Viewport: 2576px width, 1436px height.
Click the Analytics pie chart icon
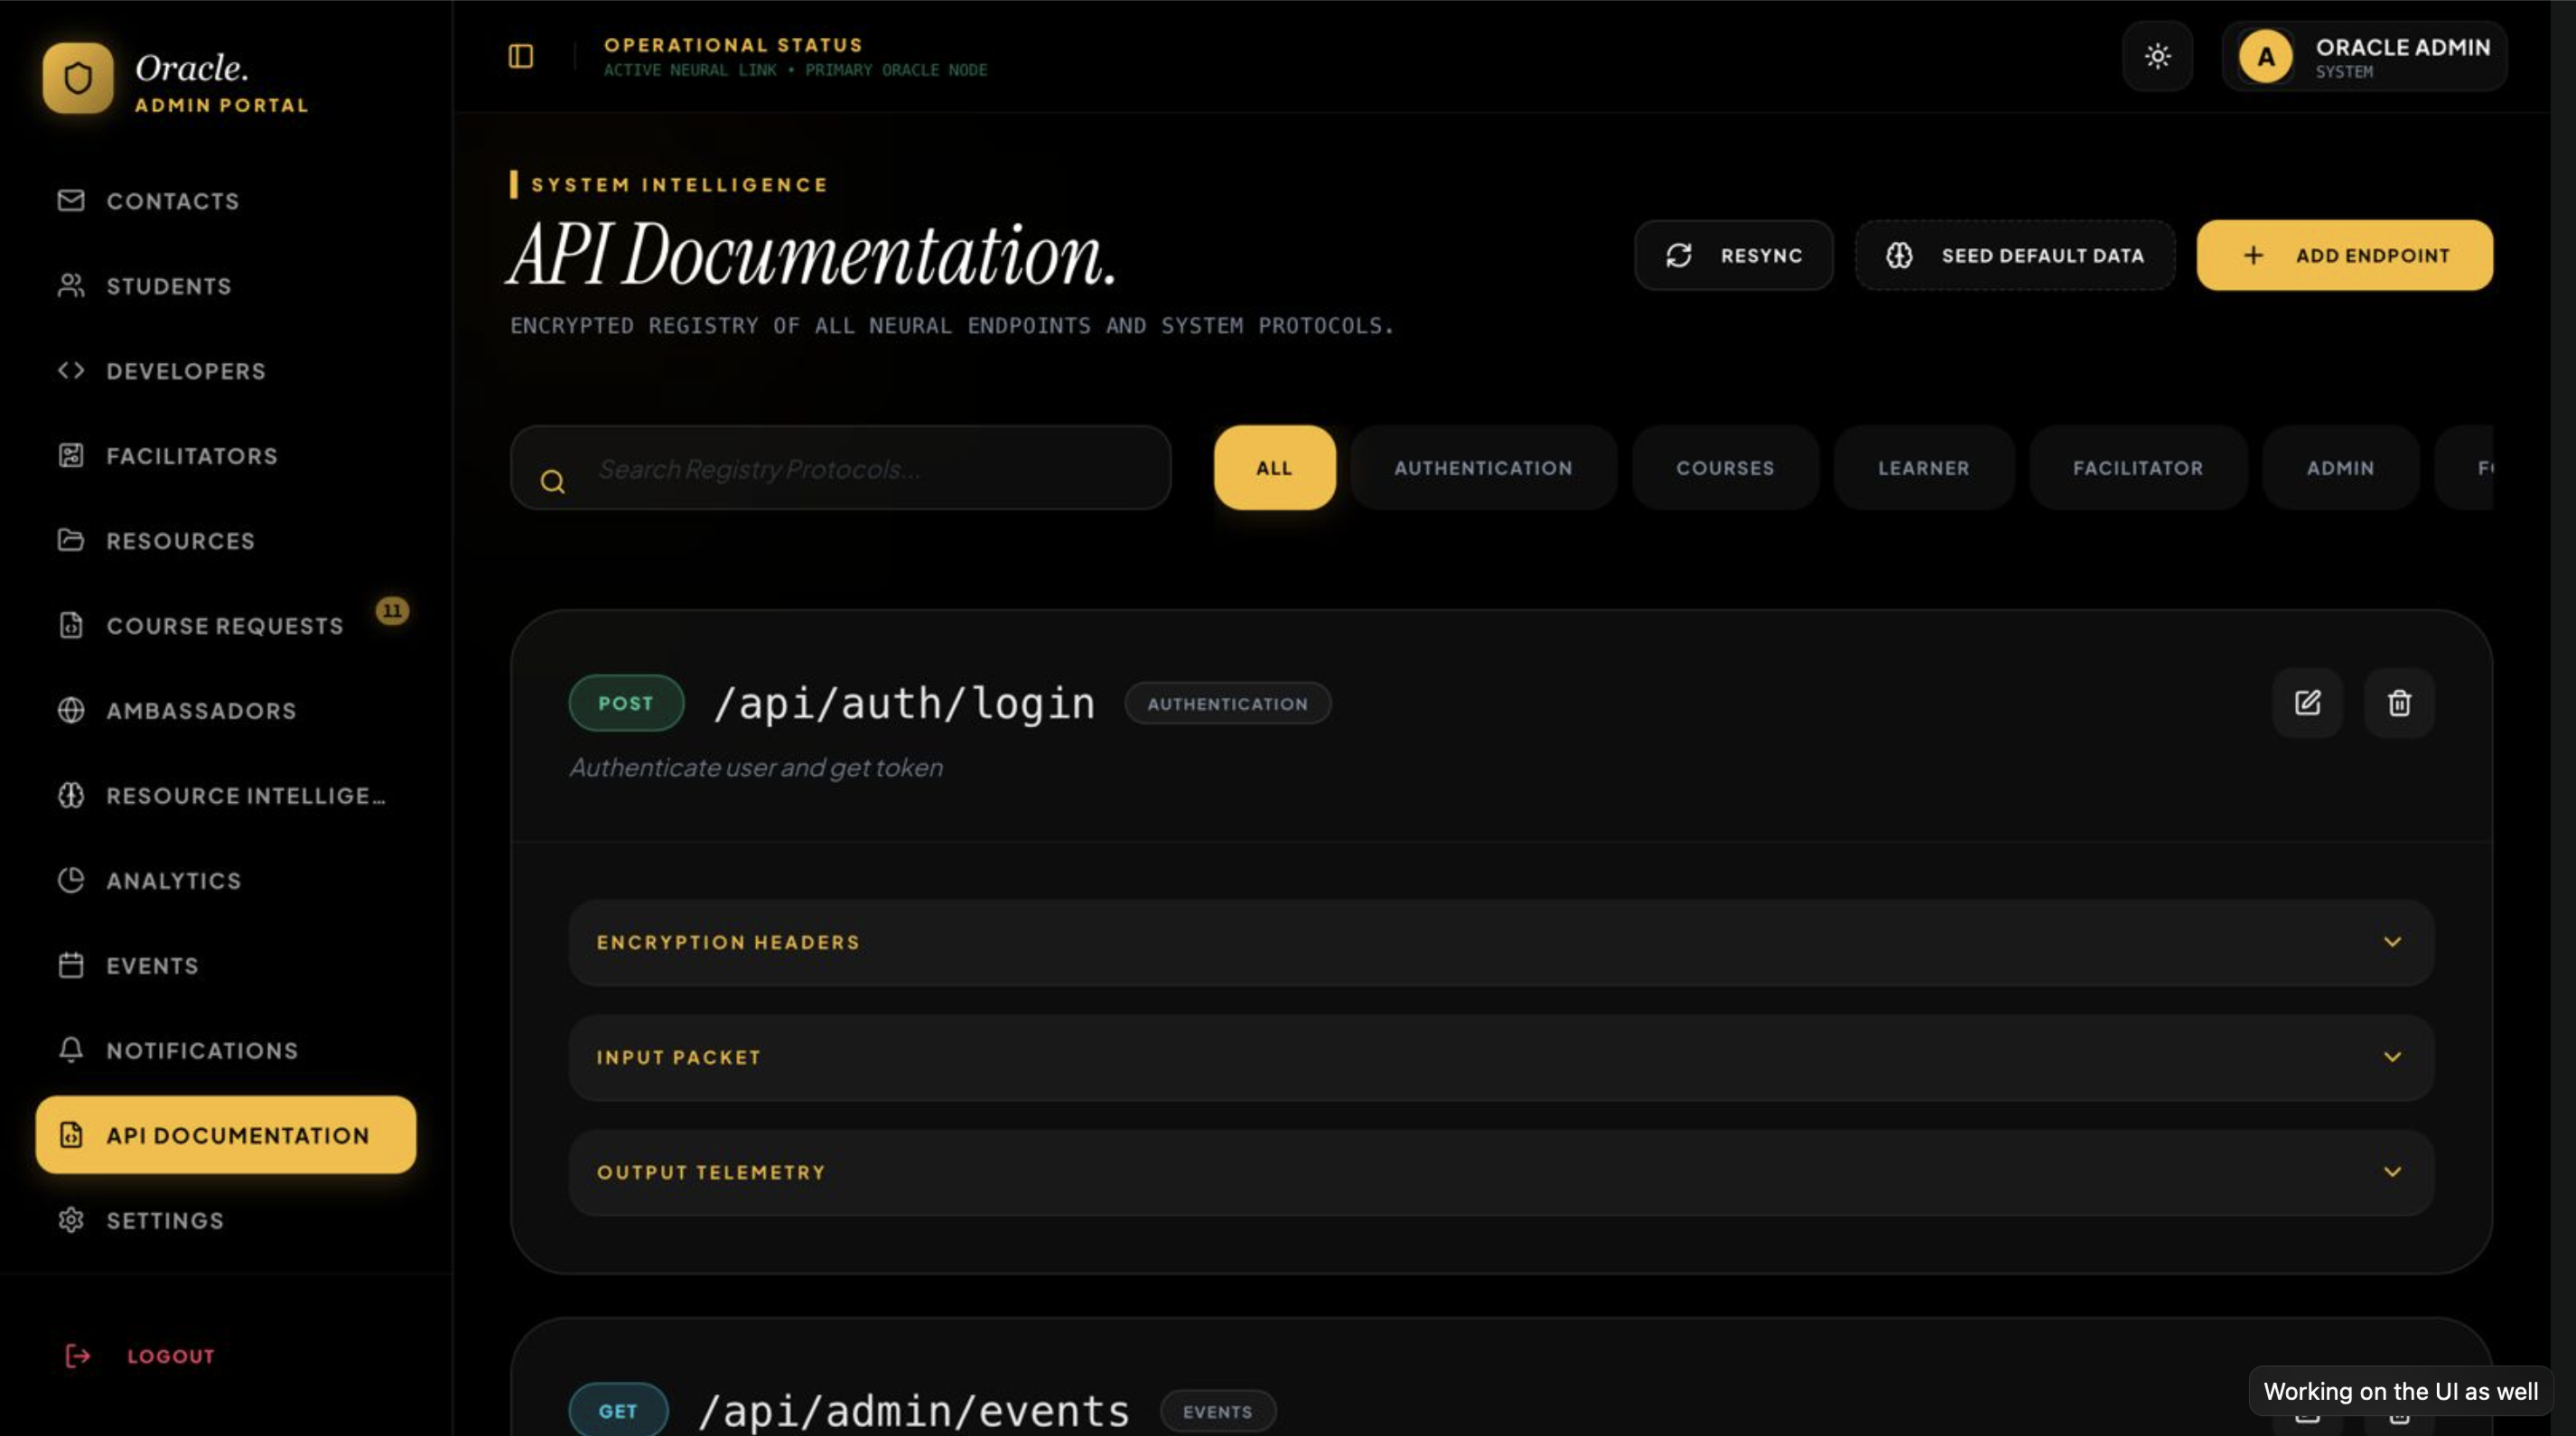point(71,881)
